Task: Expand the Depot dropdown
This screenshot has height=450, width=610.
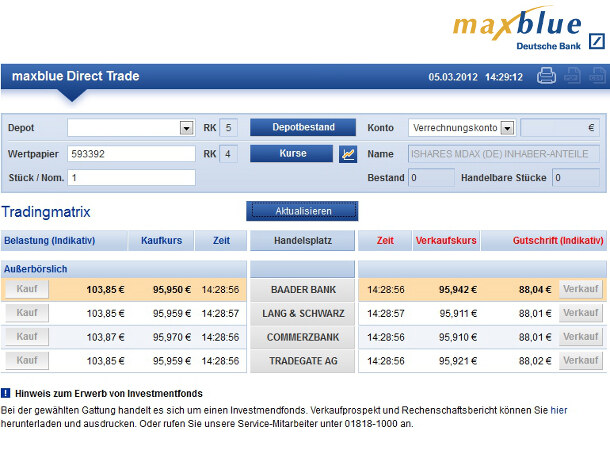Action: (x=185, y=128)
